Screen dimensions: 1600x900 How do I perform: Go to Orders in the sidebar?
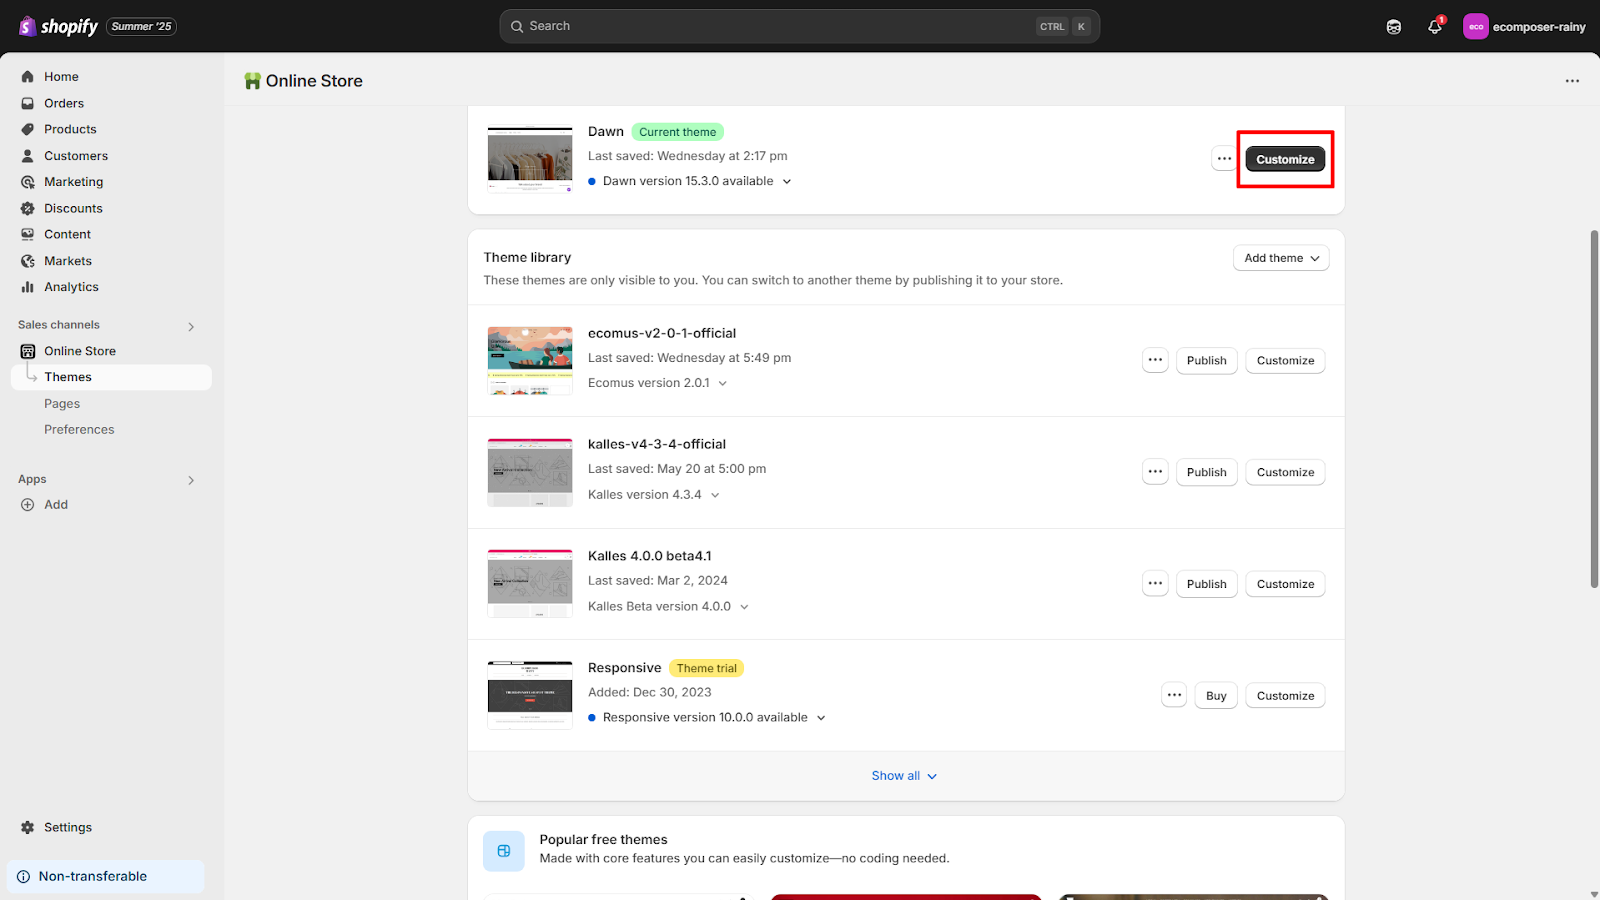(x=64, y=103)
